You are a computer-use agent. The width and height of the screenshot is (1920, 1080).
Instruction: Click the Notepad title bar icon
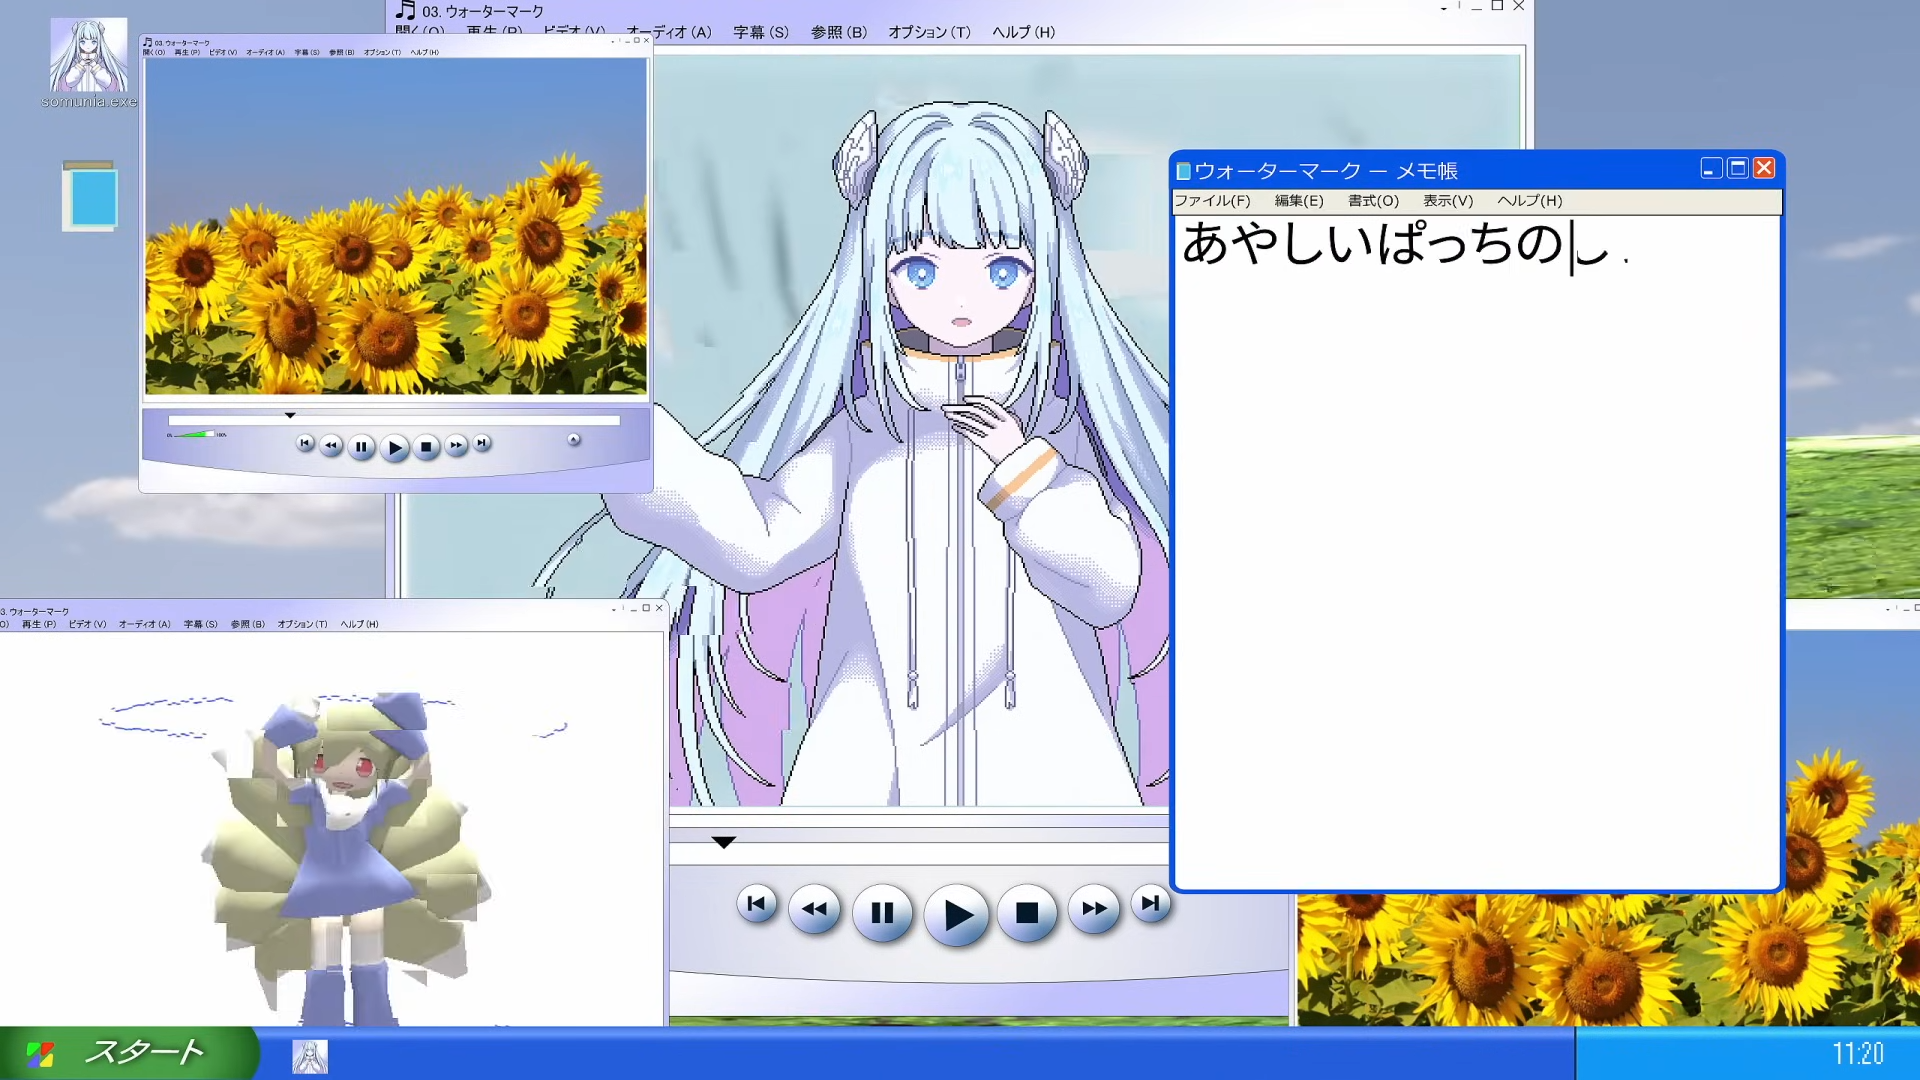(1184, 171)
